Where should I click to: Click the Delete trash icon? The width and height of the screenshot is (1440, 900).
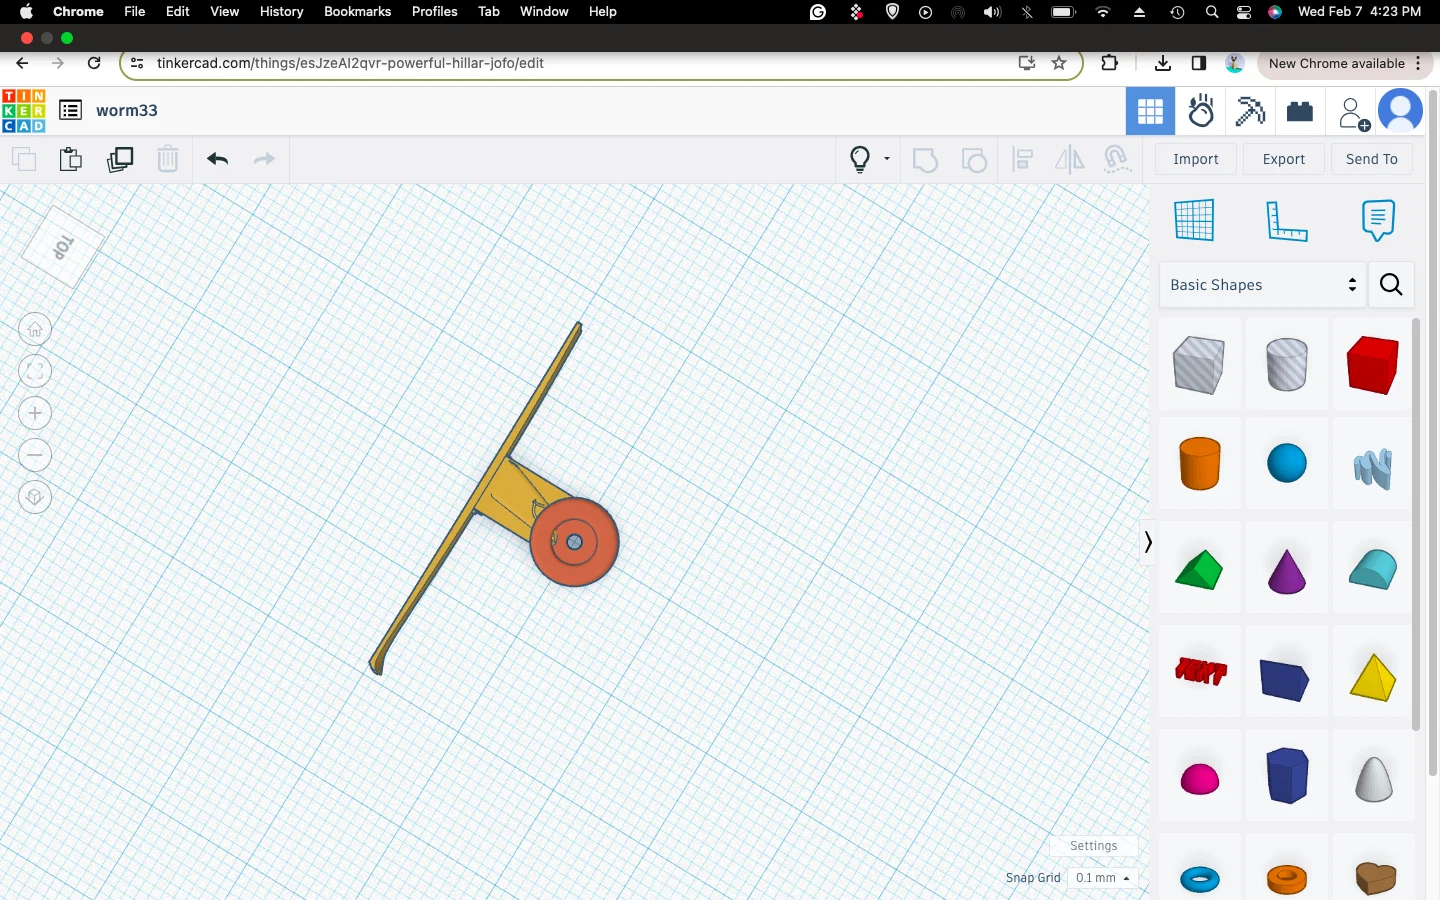(x=168, y=159)
